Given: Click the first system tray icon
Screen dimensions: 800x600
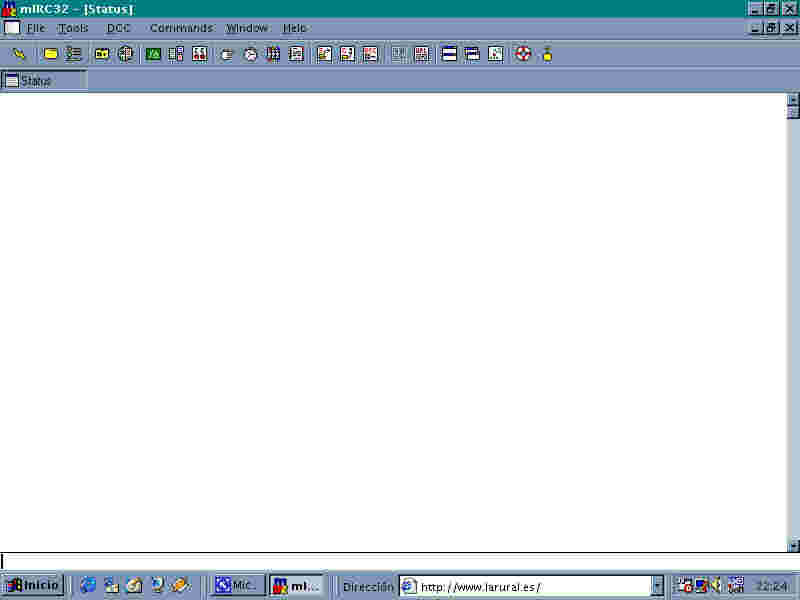Looking at the screenshot, I should pos(684,585).
